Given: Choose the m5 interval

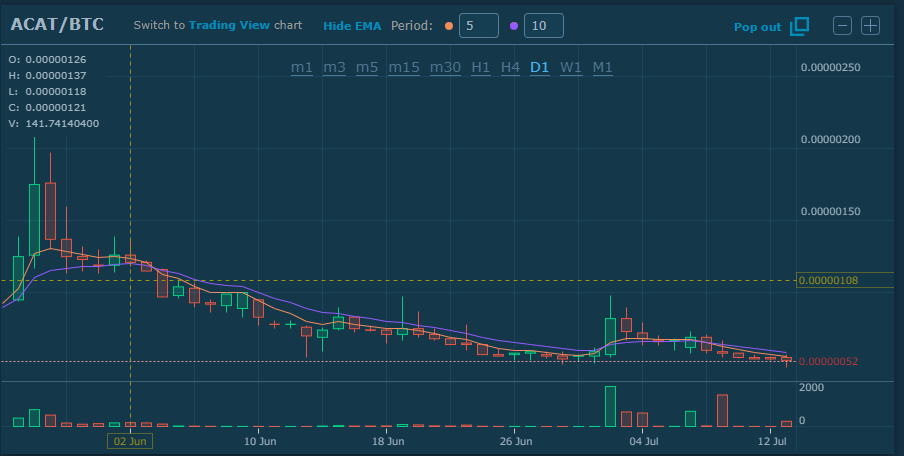Looking at the screenshot, I should tap(367, 67).
